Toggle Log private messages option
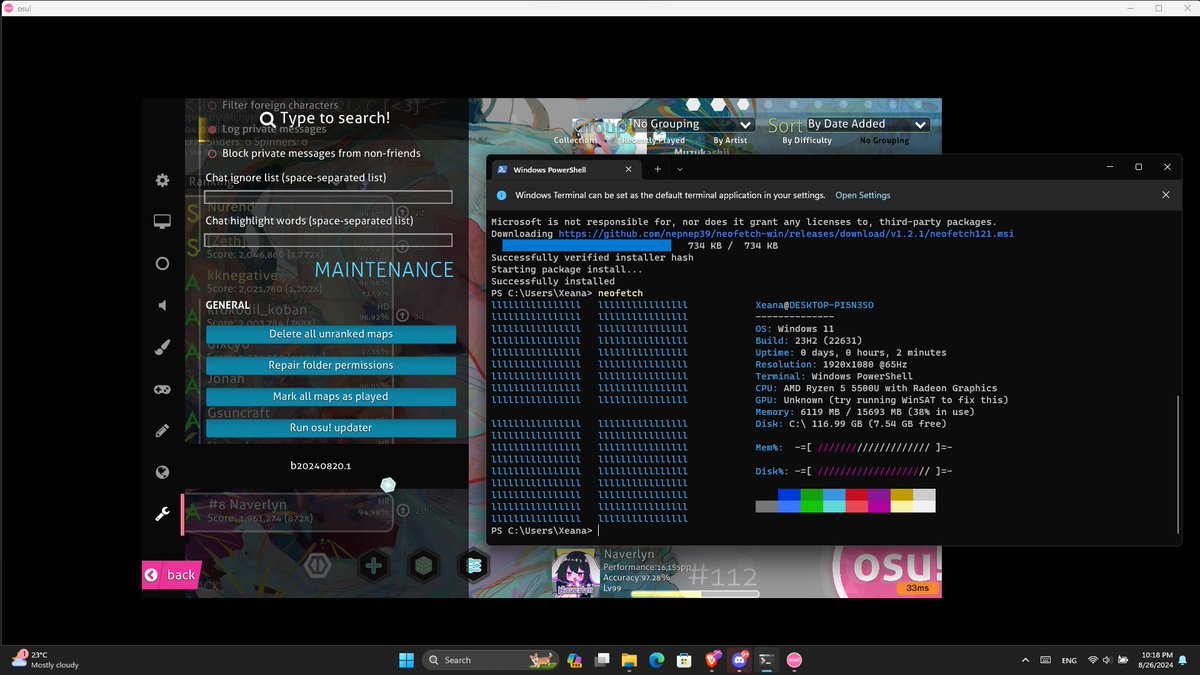Screen dimensions: 1200x675 click(x=267, y=129)
